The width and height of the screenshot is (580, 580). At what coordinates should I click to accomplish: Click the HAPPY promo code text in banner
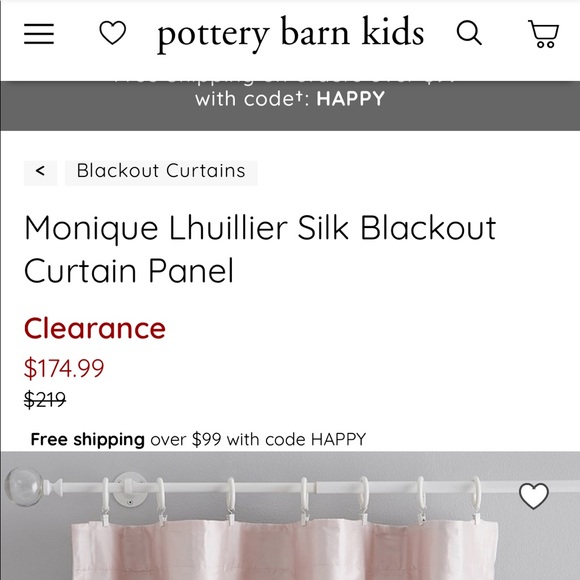351,99
